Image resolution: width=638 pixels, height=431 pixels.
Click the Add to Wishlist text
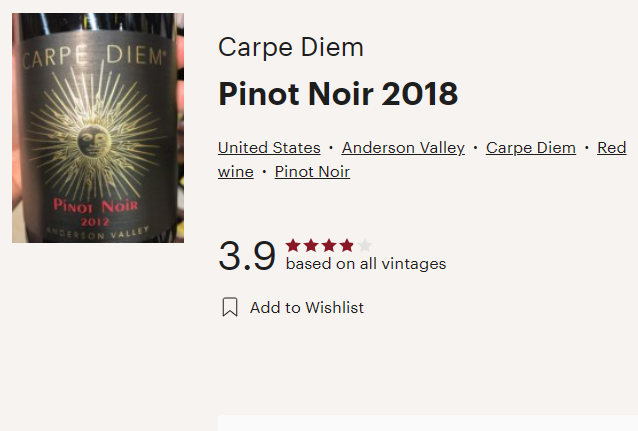pos(307,307)
